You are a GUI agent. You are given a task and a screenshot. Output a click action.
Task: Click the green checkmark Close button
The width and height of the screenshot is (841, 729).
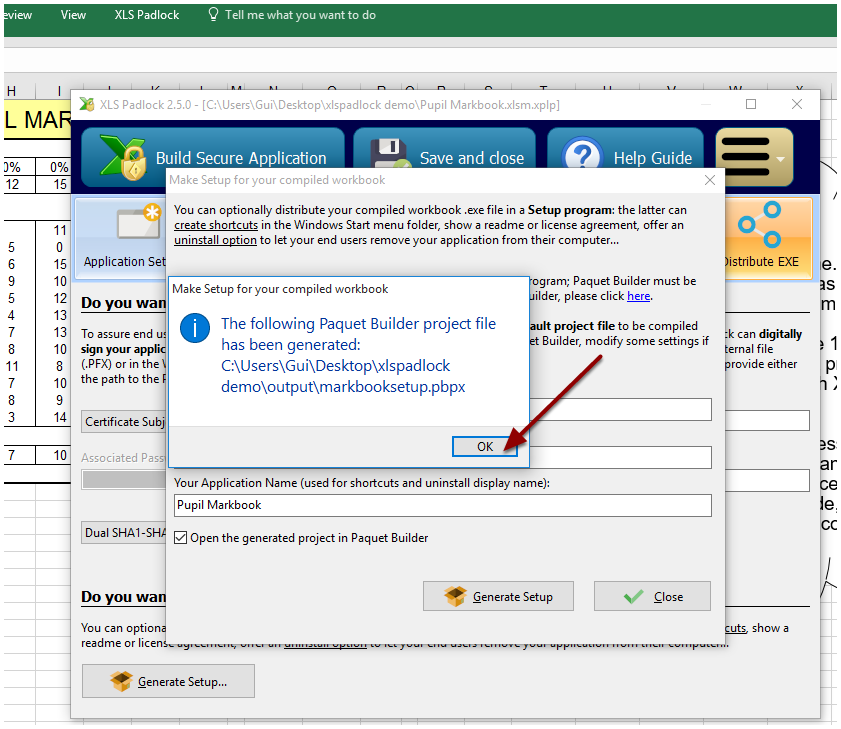click(x=652, y=596)
